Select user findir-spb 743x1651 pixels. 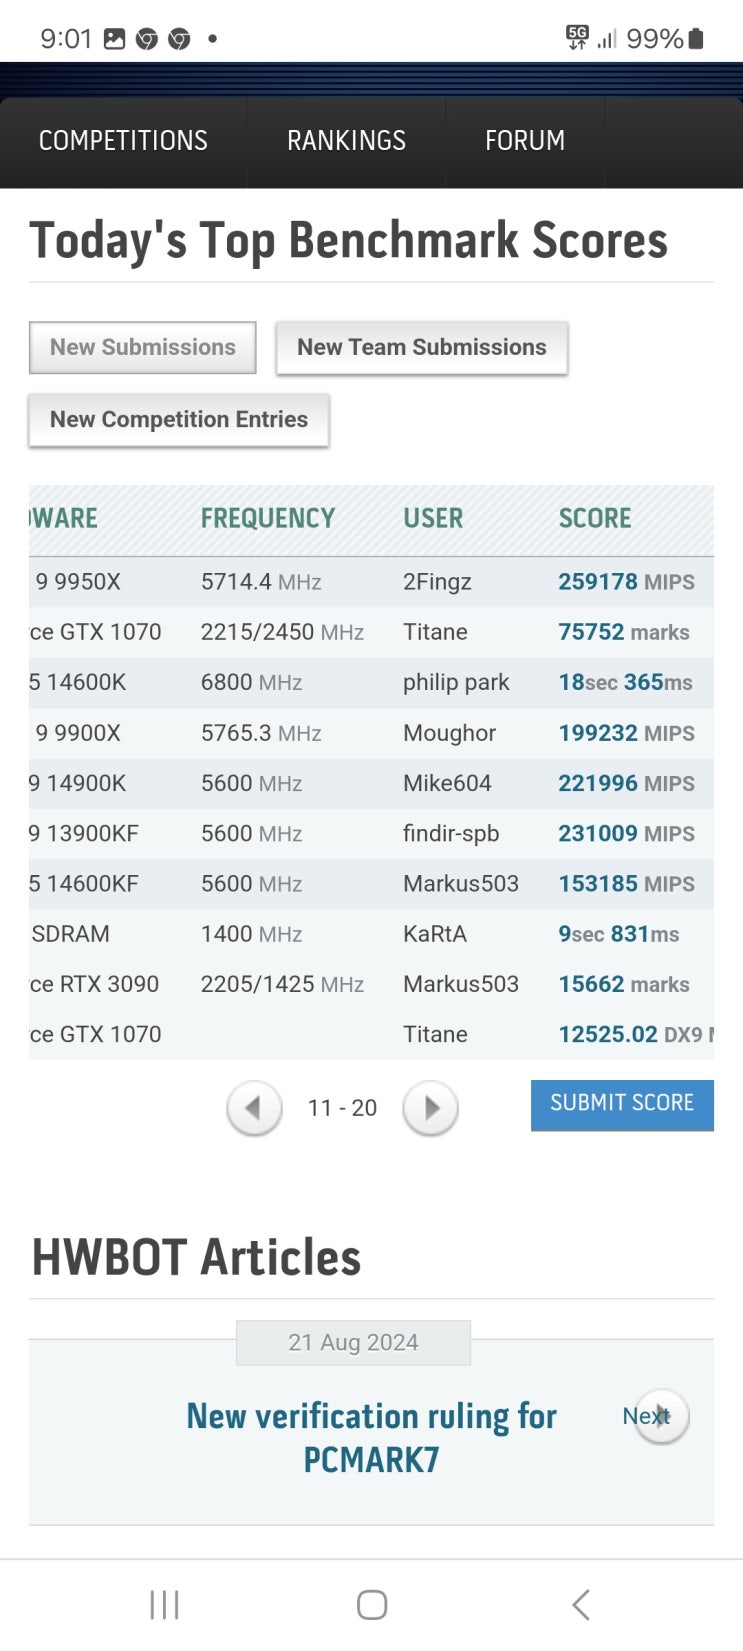coord(451,833)
